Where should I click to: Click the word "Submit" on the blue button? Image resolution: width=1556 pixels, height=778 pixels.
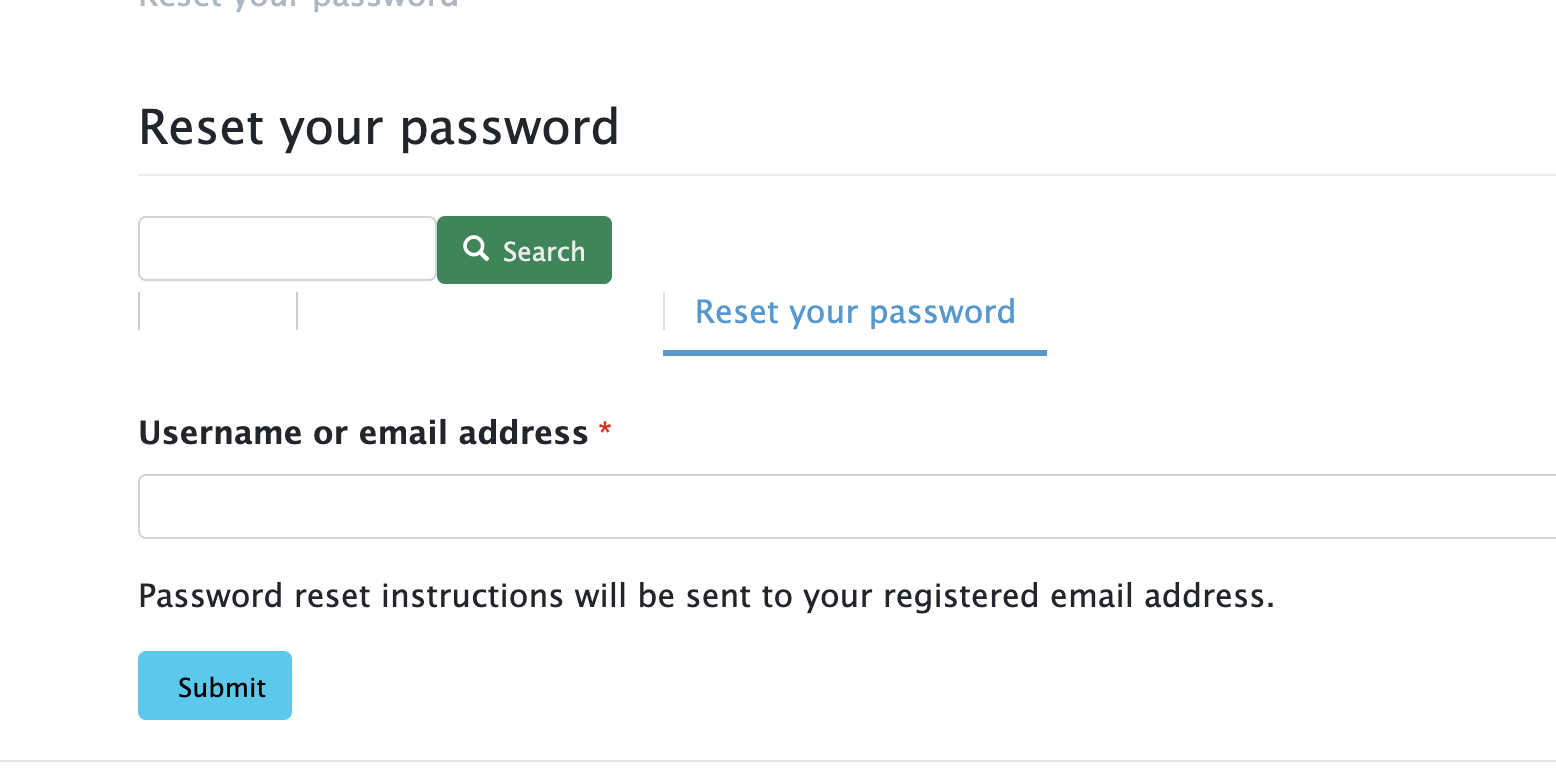coord(222,687)
